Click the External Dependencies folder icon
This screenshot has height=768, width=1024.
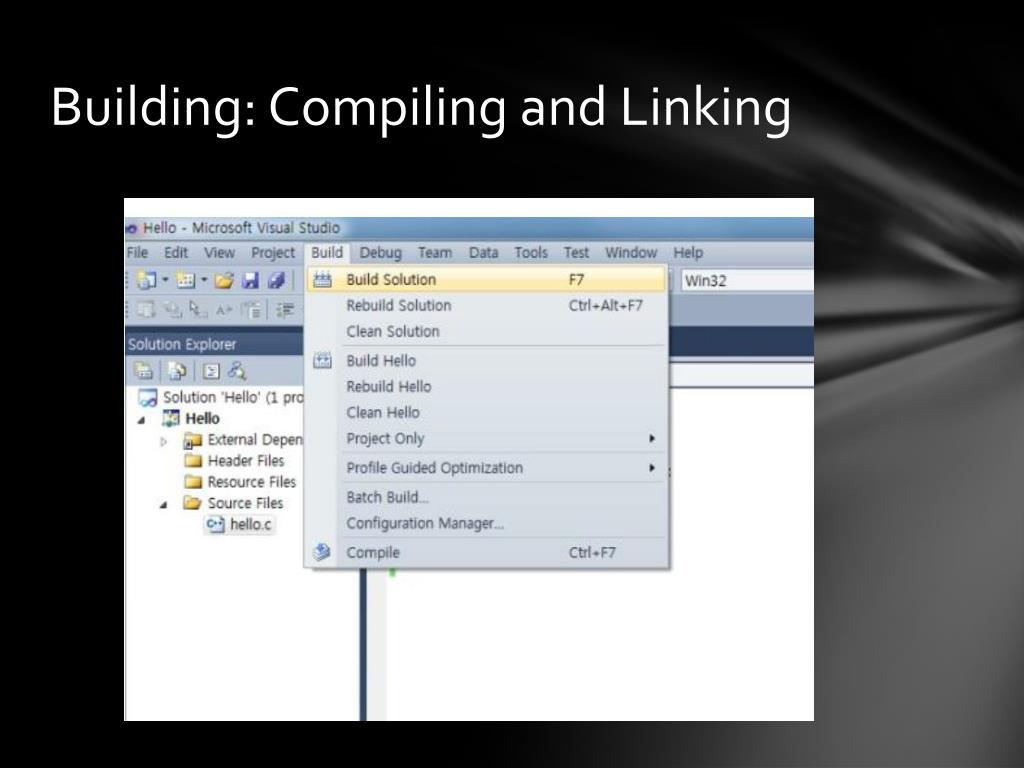[193, 440]
